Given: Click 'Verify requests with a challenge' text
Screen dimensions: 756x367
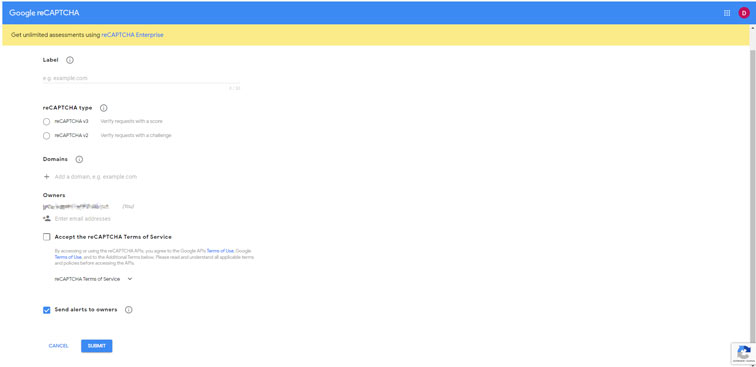Looking at the screenshot, I should (135, 136).
